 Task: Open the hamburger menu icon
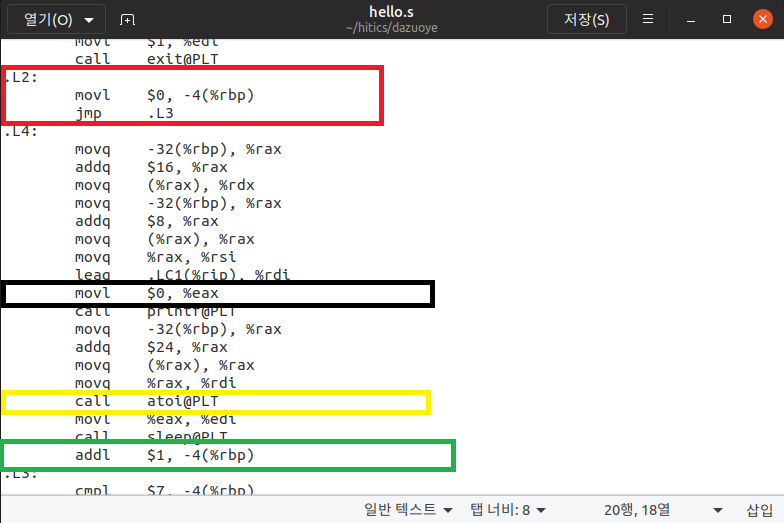click(648, 19)
